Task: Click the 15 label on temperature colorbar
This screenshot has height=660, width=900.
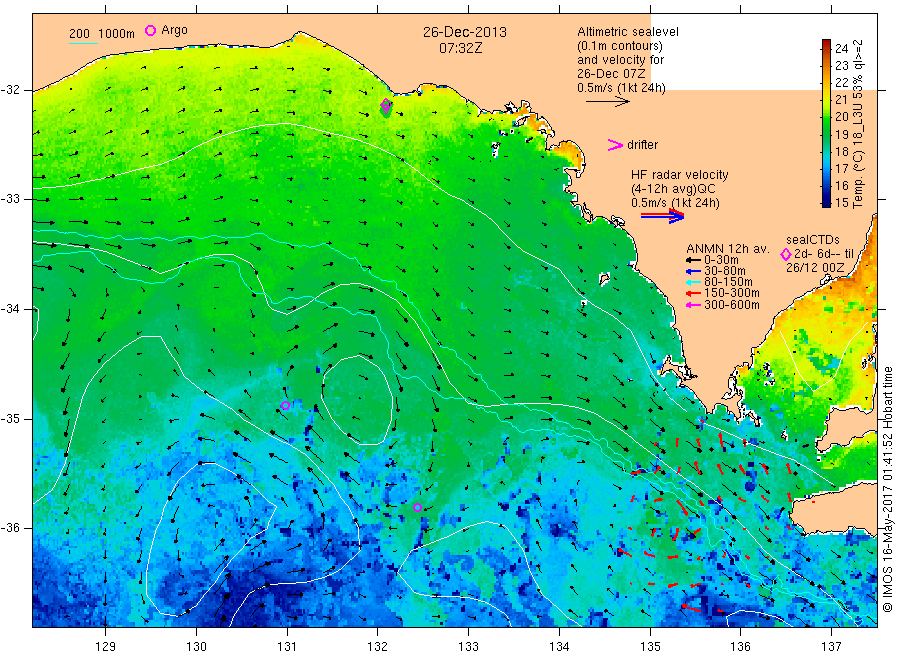Action: [841, 203]
